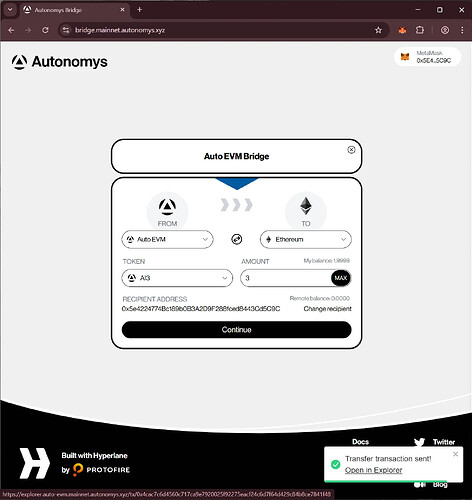
Task: Focus the amount input field
Action: 286,278
